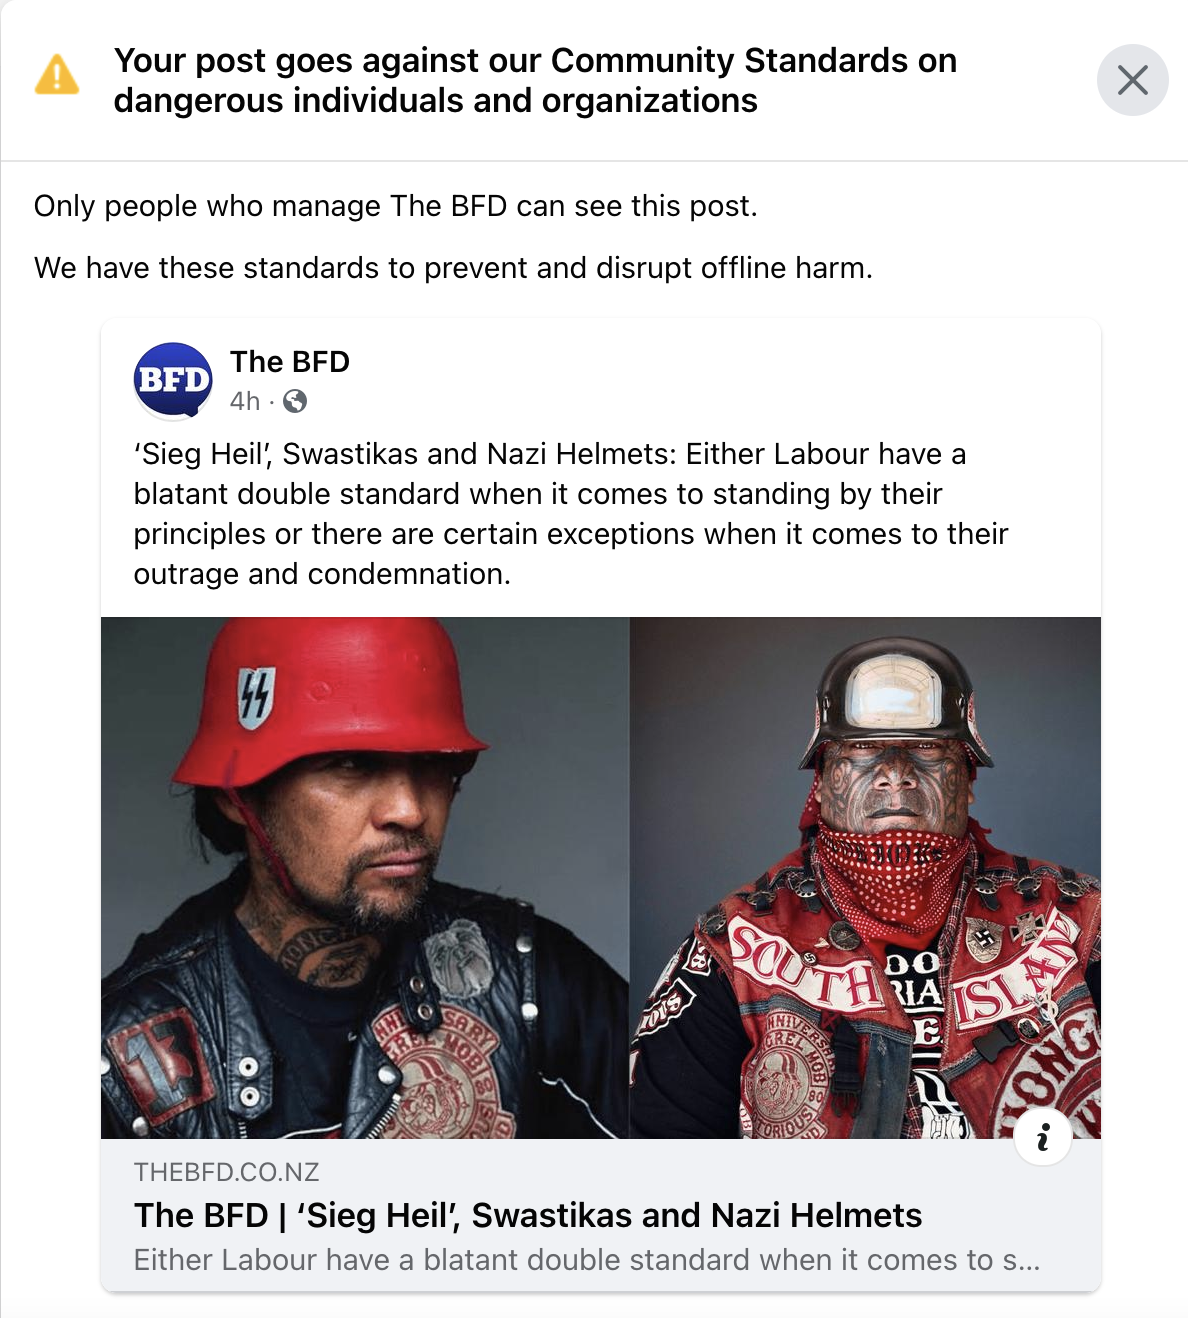This screenshot has height=1318, width=1188.
Task: Open the link info 'i' icon
Action: (x=1043, y=1137)
